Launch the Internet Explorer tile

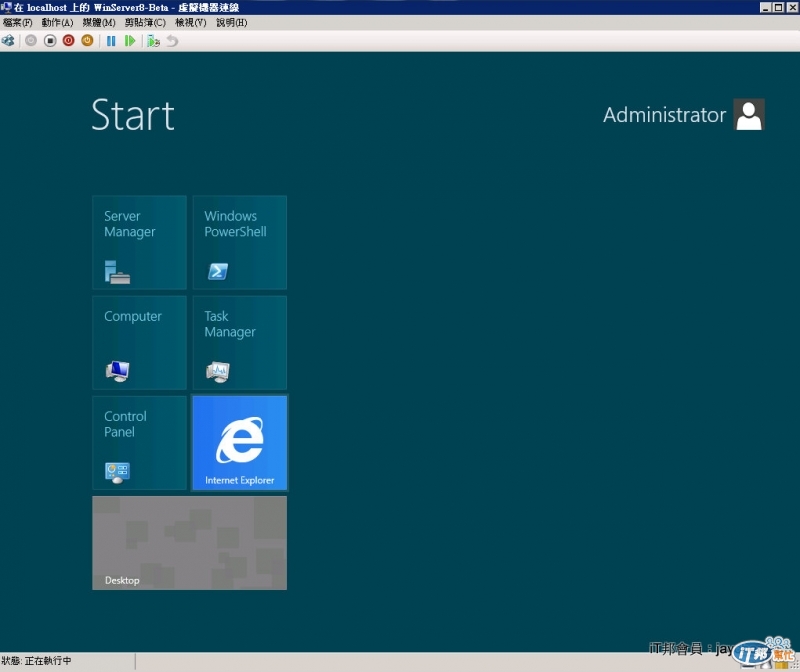[x=240, y=443]
